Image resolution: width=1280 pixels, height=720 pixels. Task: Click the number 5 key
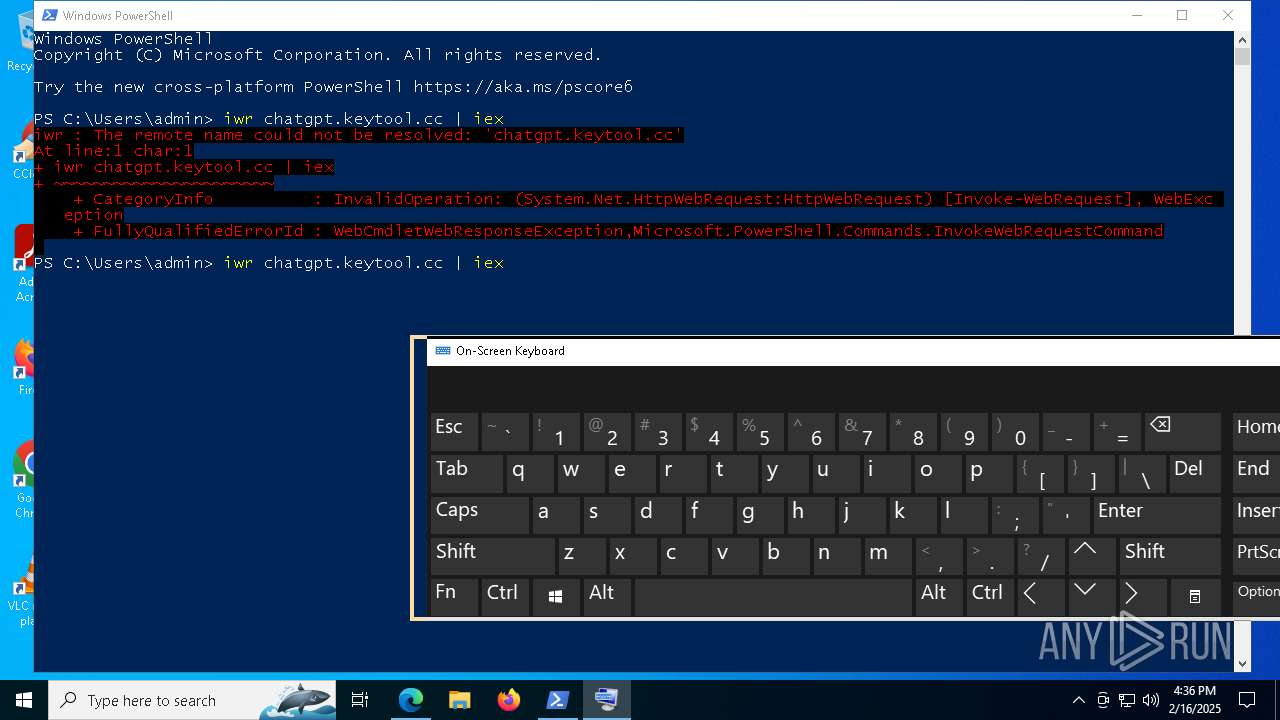(x=760, y=432)
